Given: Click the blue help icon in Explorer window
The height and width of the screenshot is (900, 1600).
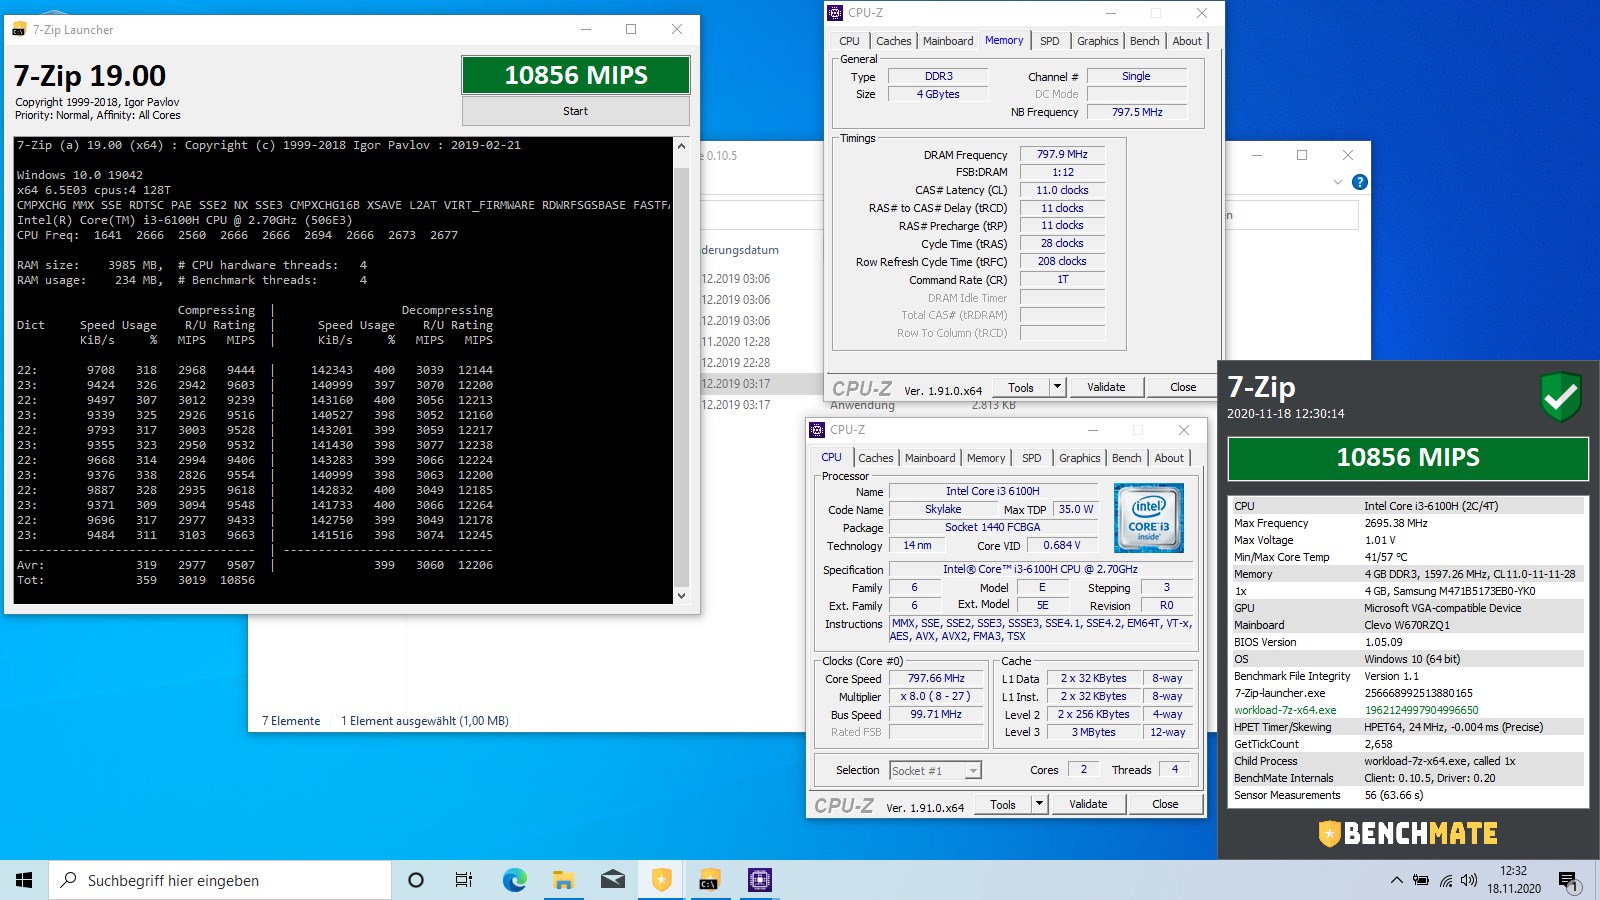Looking at the screenshot, I should [1360, 182].
